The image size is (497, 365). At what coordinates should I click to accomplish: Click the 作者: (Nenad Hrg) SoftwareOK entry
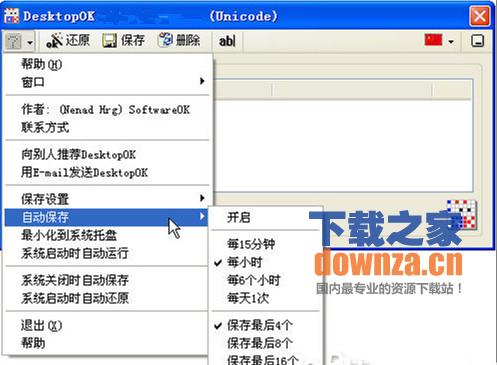point(107,109)
